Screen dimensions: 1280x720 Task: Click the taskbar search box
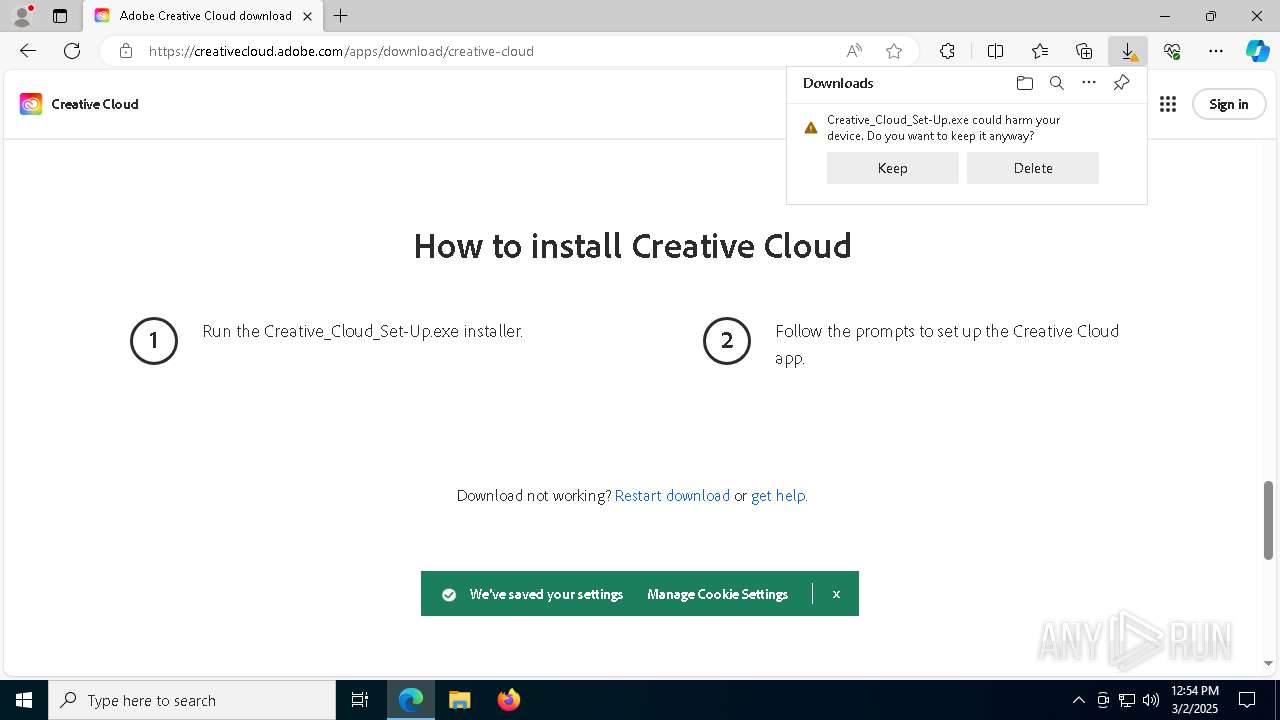pyautogui.click(x=192, y=700)
